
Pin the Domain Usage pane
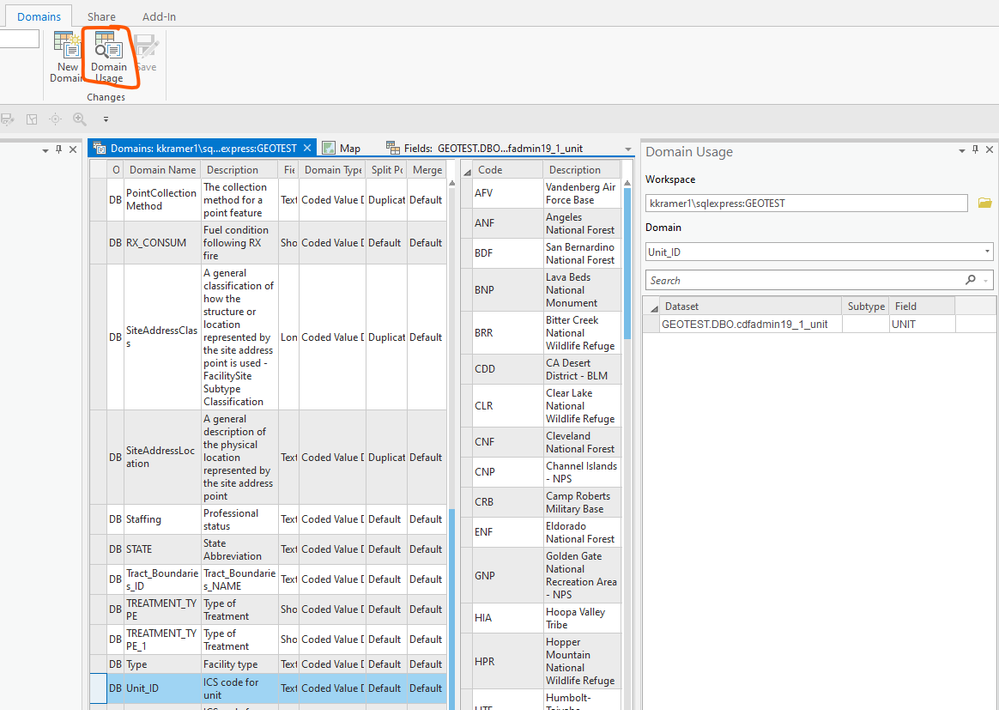click(976, 151)
